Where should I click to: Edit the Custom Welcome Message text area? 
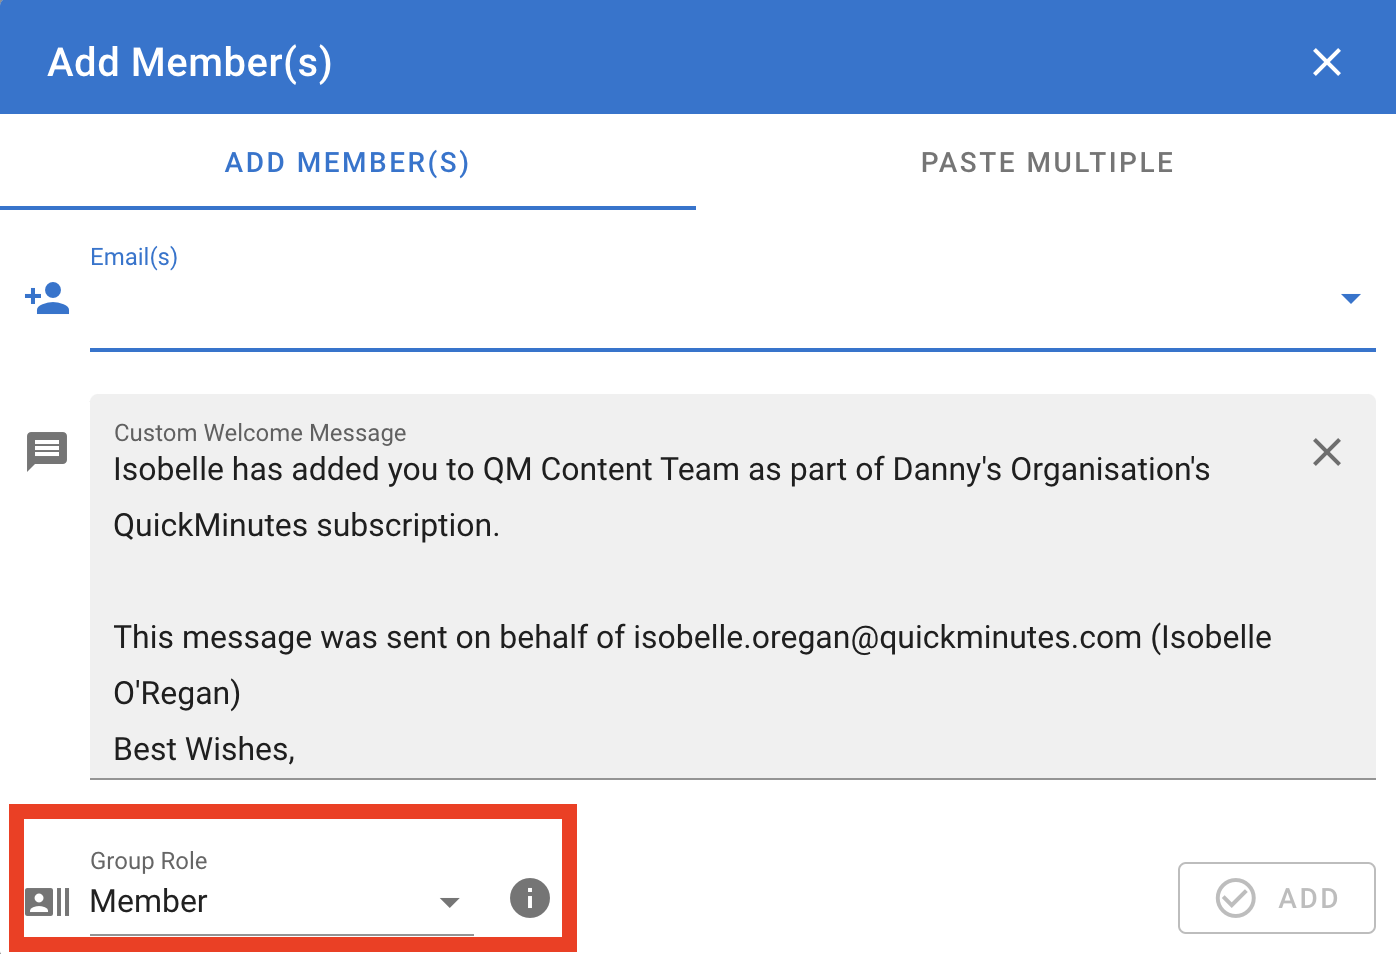[732, 586]
